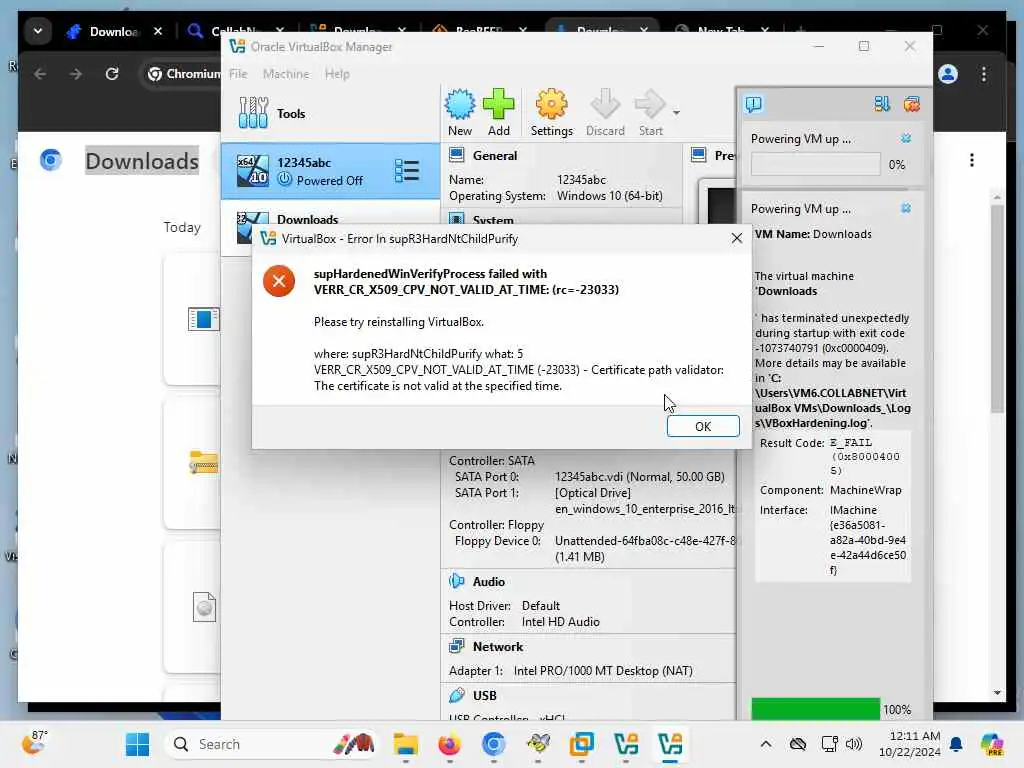Open the Help menu in VirtualBox Manager

tap(337, 74)
